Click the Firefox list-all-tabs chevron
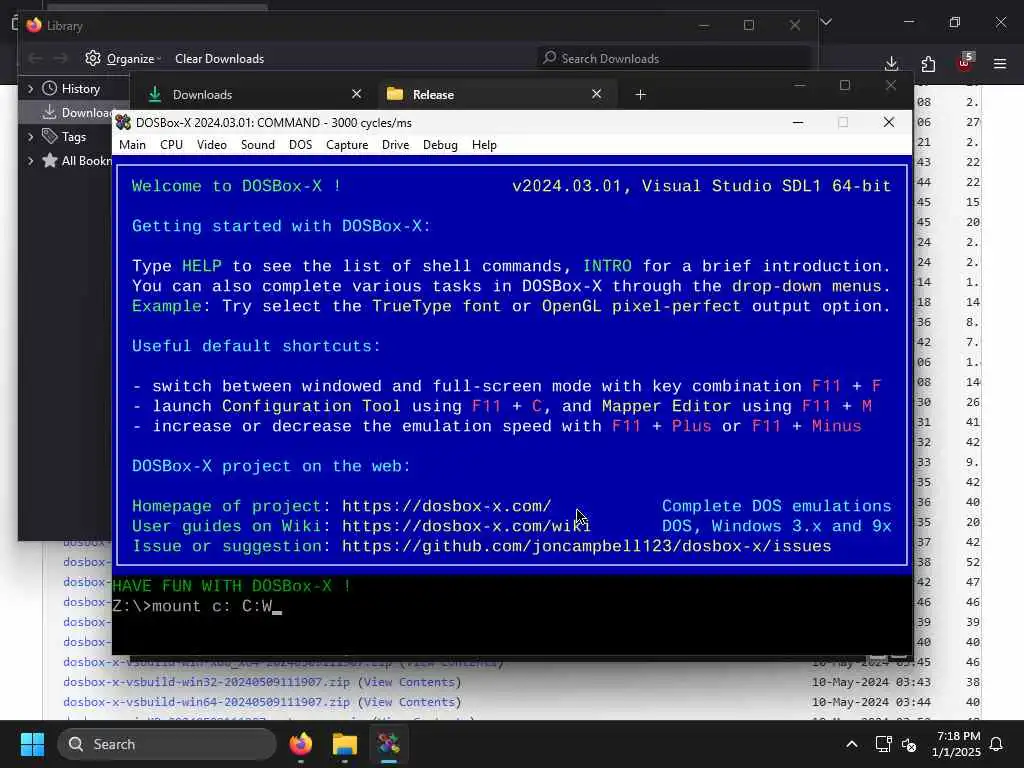 pos(826,22)
